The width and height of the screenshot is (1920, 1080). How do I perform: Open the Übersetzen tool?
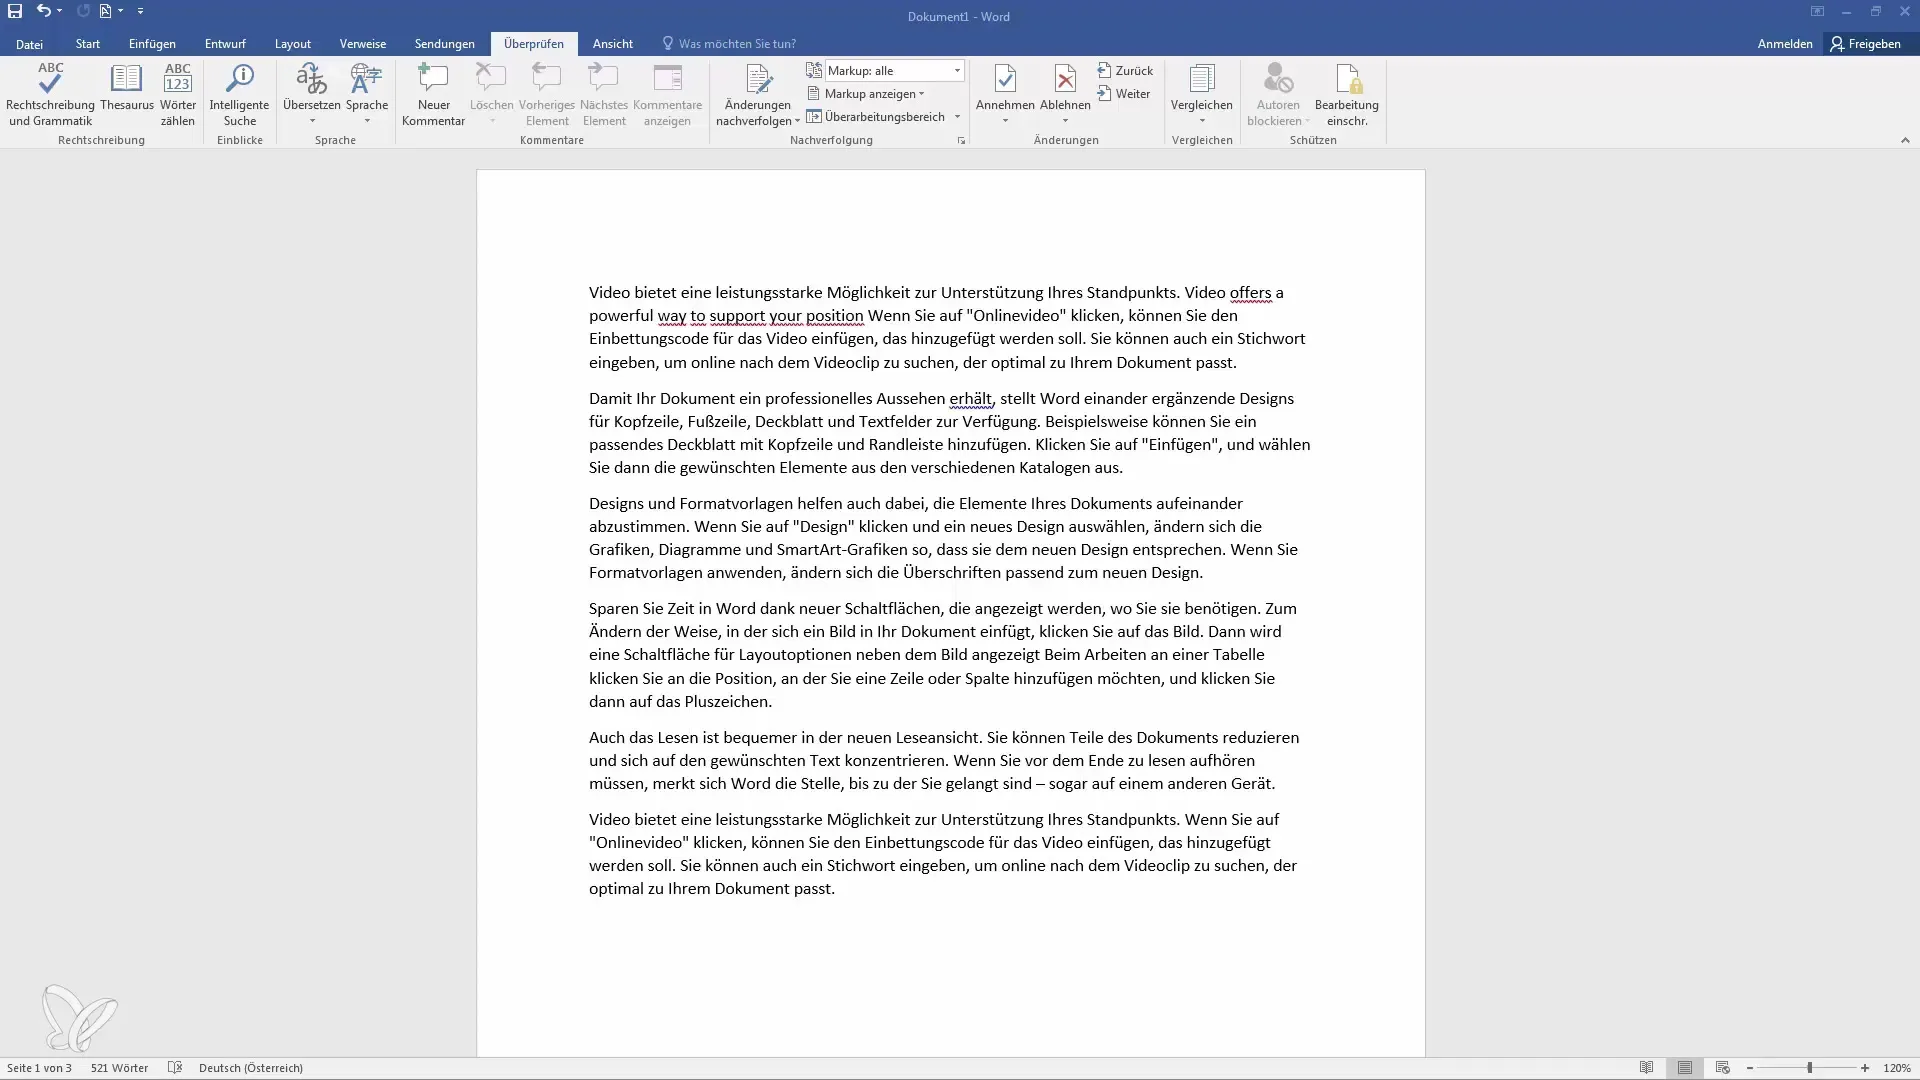point(311,94)
